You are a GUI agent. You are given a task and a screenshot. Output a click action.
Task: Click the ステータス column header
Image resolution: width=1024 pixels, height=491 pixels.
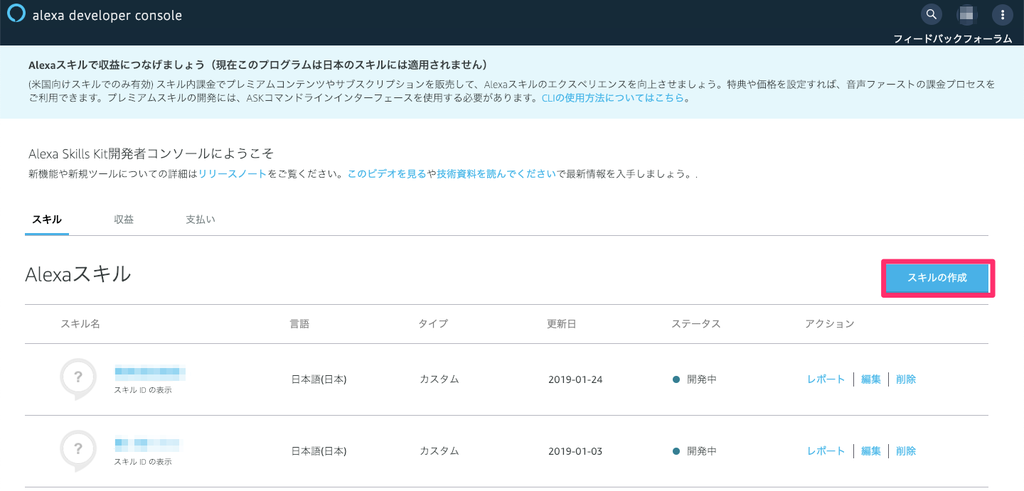(x=696, y=324)
